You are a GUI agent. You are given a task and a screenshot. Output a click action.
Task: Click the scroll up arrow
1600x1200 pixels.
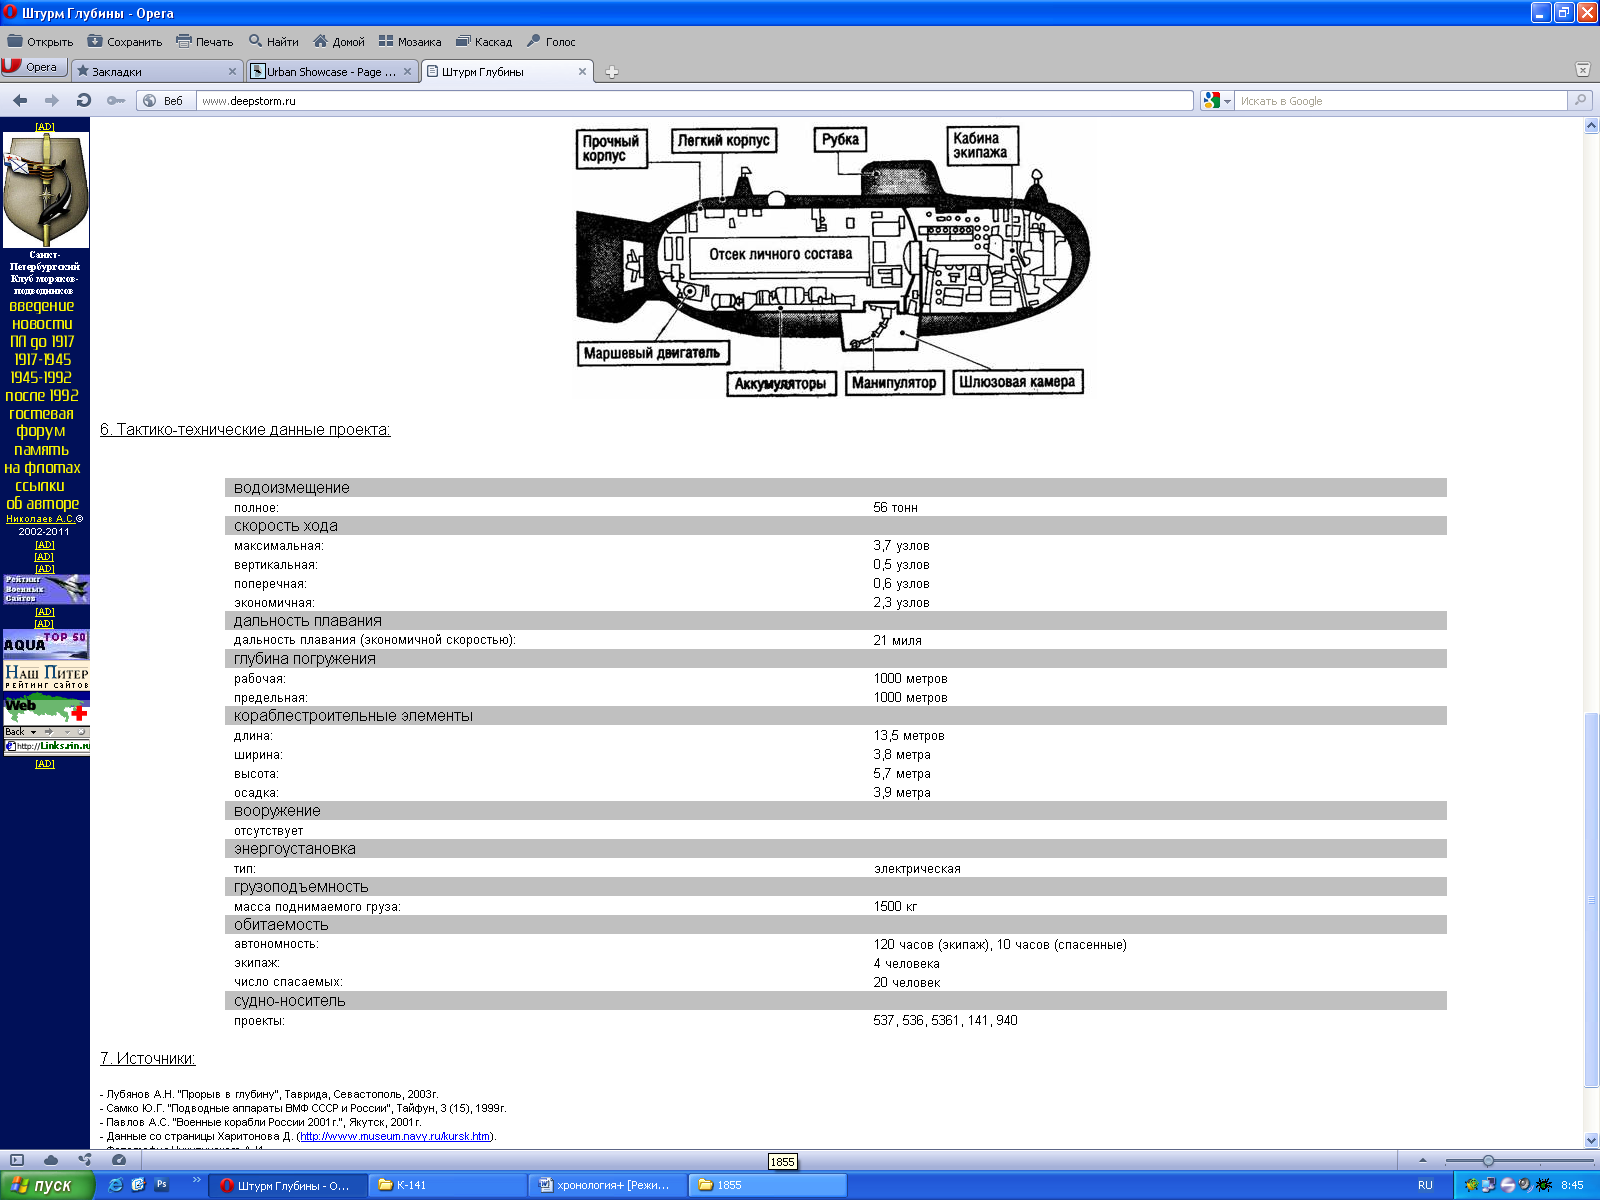tap(1591, 126)
